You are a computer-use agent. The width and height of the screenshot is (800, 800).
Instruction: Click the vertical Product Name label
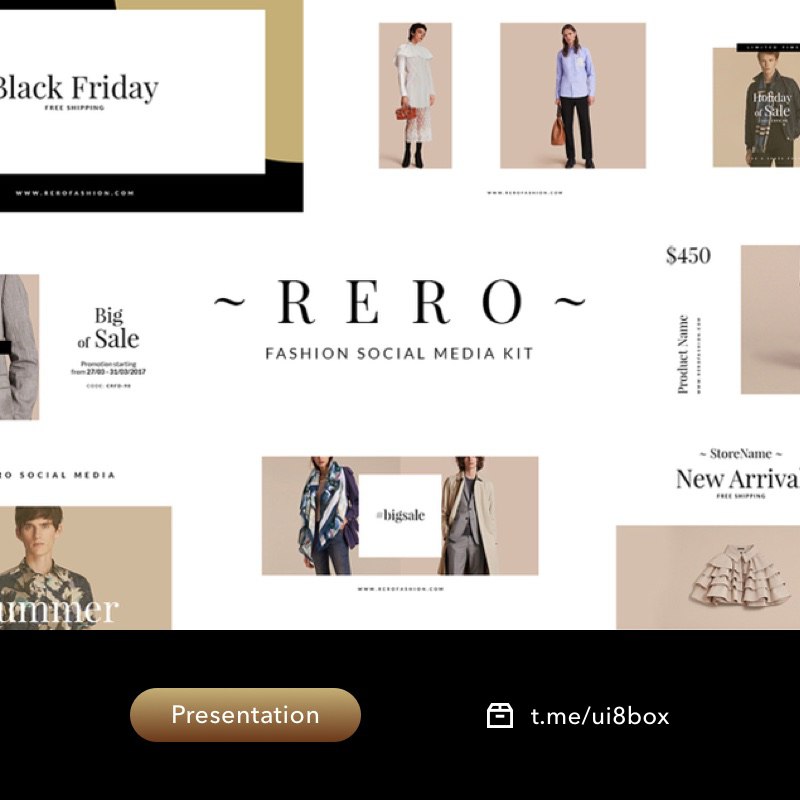(683, 355)
